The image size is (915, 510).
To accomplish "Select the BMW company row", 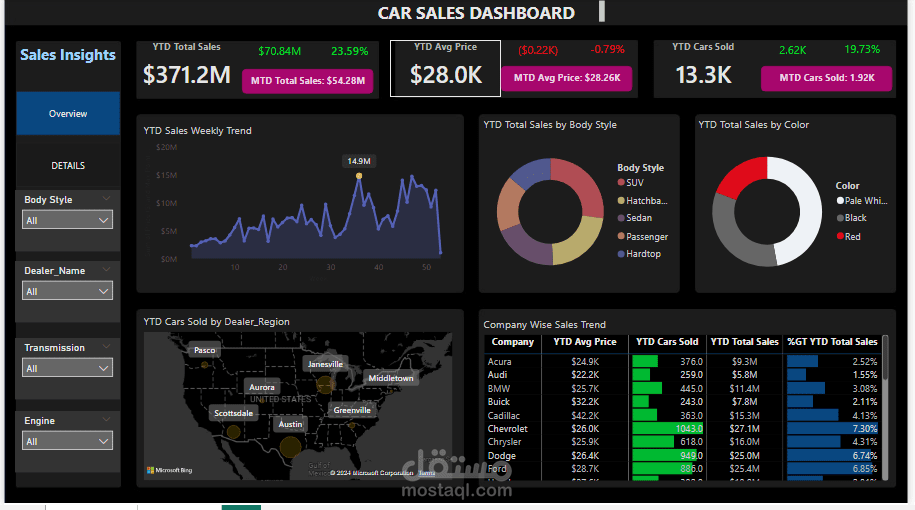I will 682,389.
